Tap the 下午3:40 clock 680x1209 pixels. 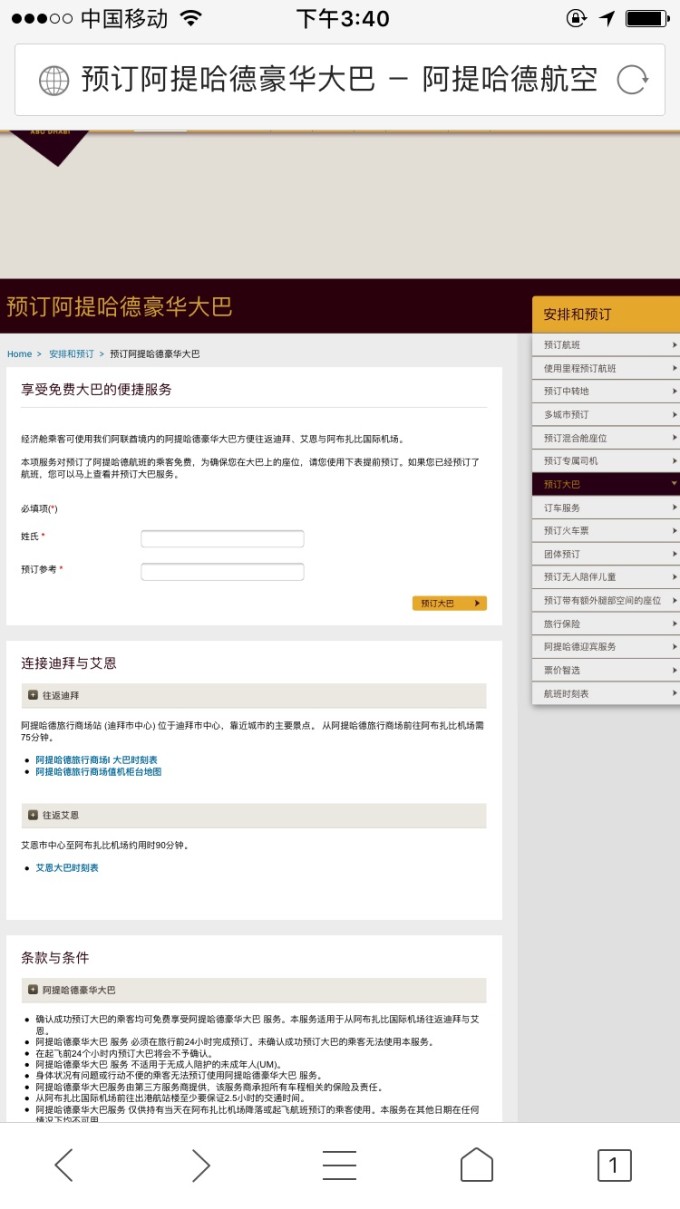click(342, 18)
